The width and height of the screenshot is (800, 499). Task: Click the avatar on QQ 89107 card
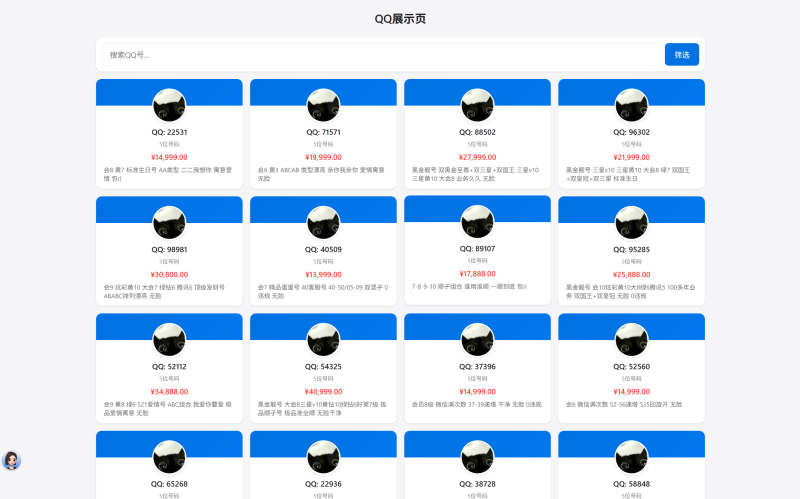coord(478,222)
